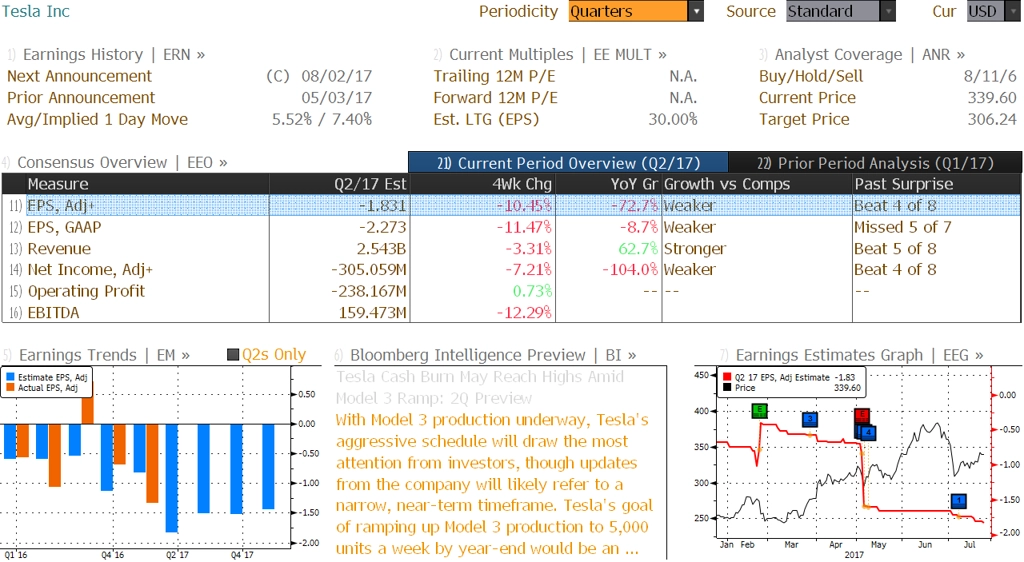Click the black Price legend swatch
The height and width of the screenshot is (562, 1024).
point(727,388)
